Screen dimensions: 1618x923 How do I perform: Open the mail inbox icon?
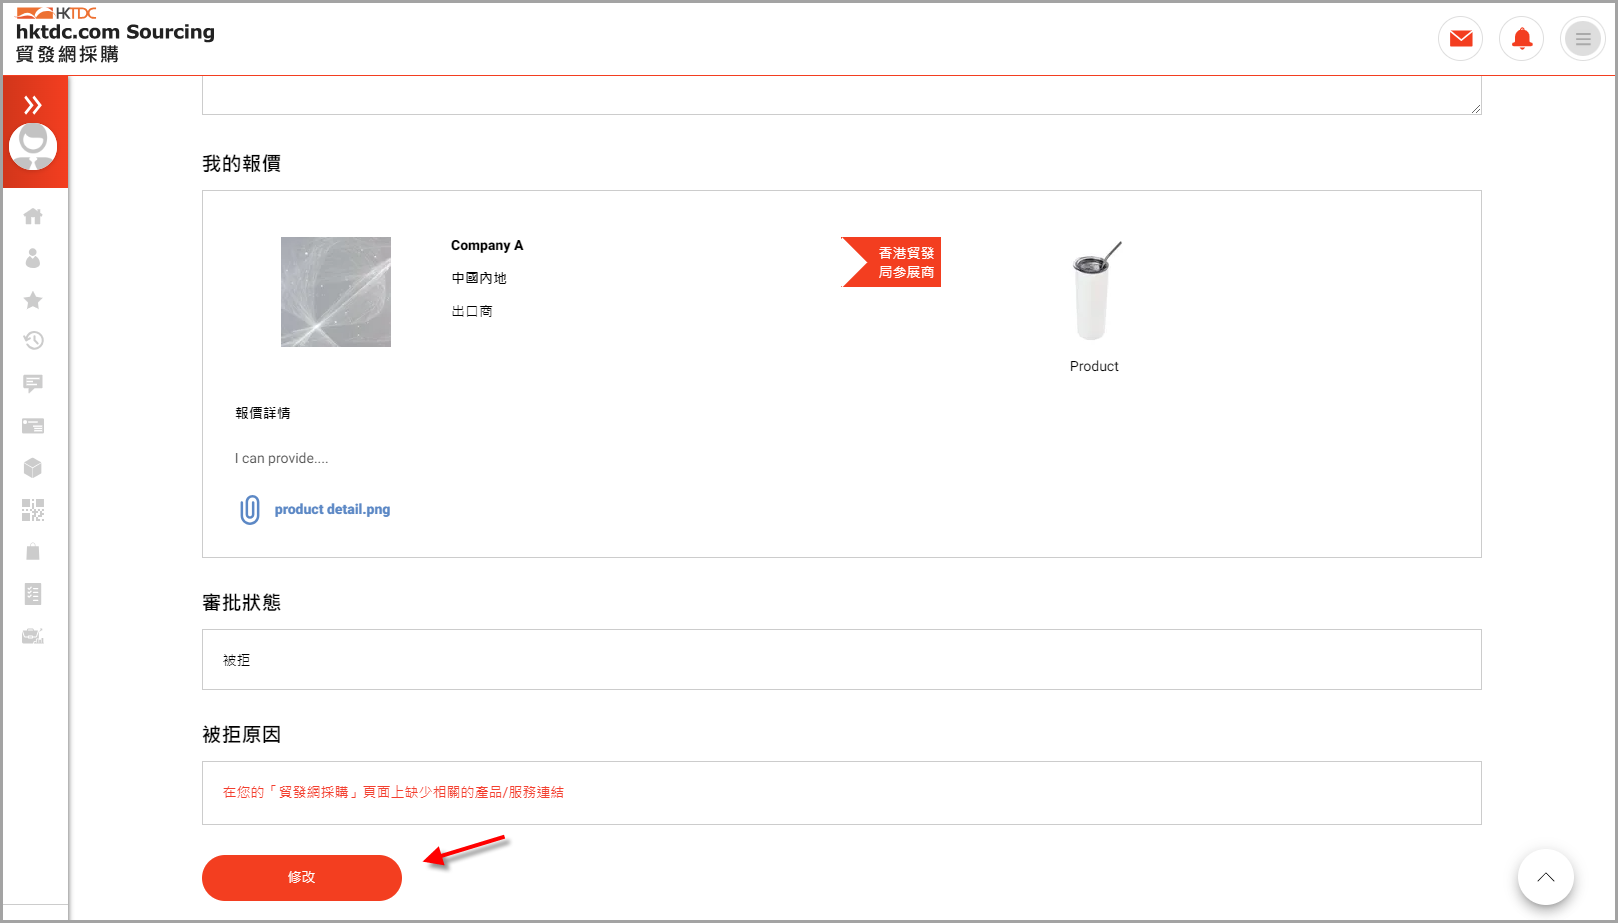pos(1460,39)
